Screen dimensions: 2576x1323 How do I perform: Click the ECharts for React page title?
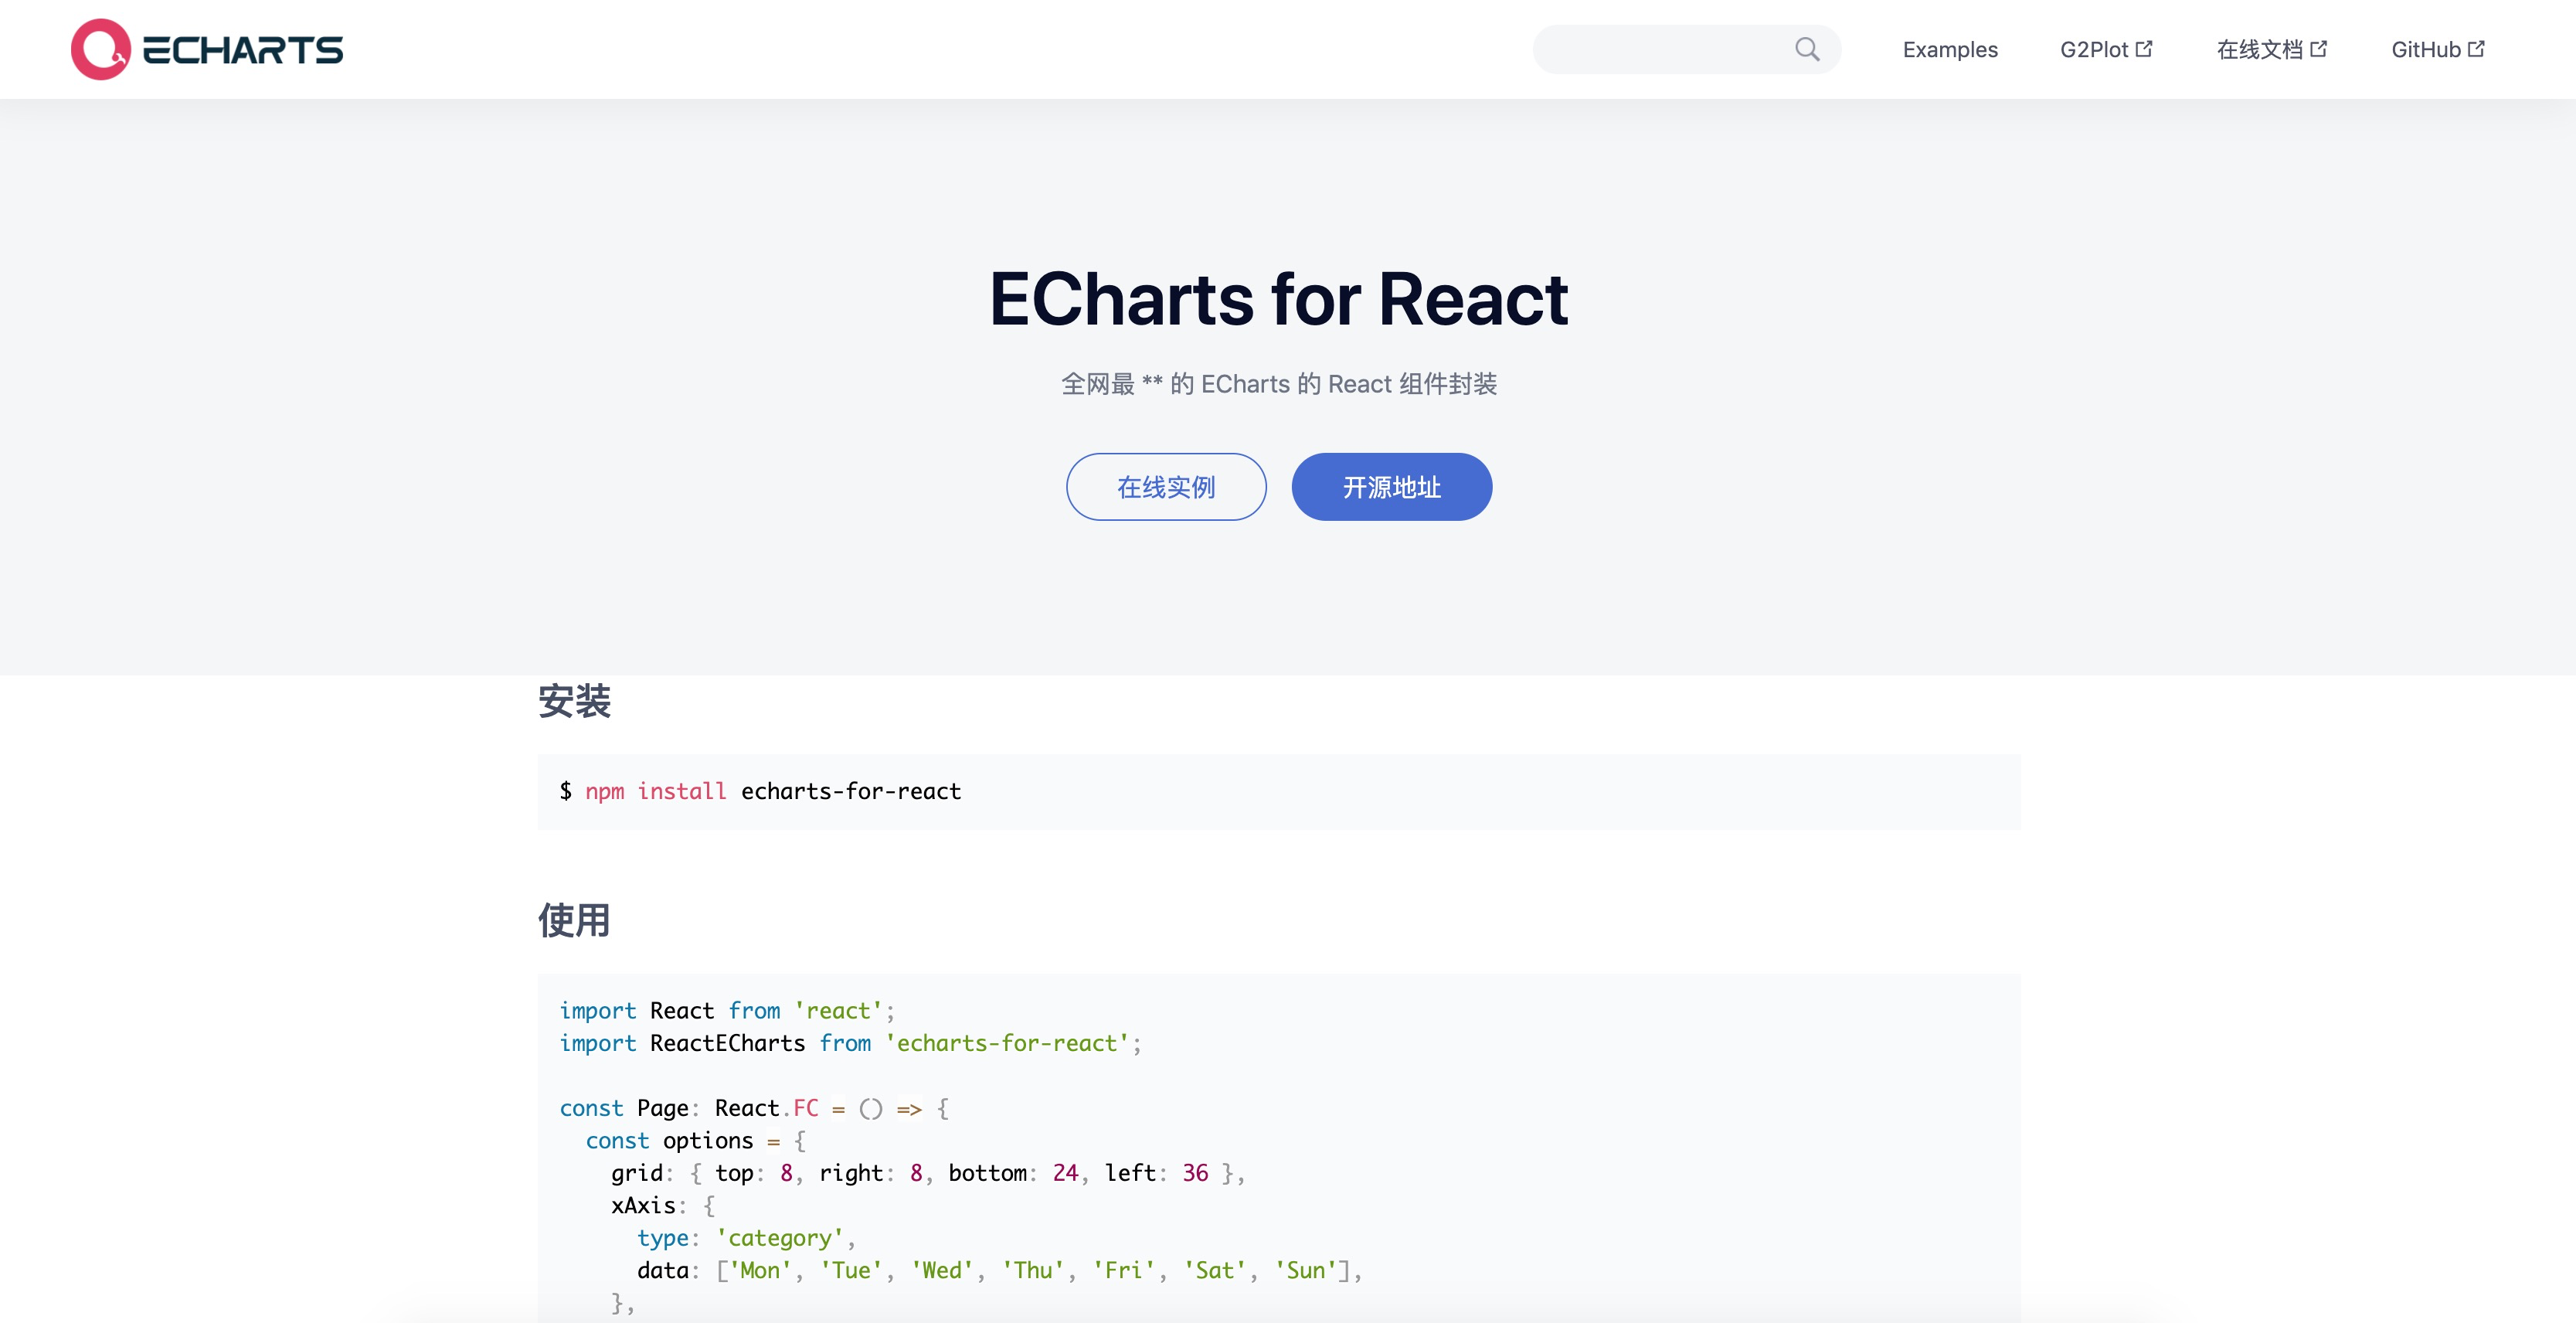coord(1278,298)
